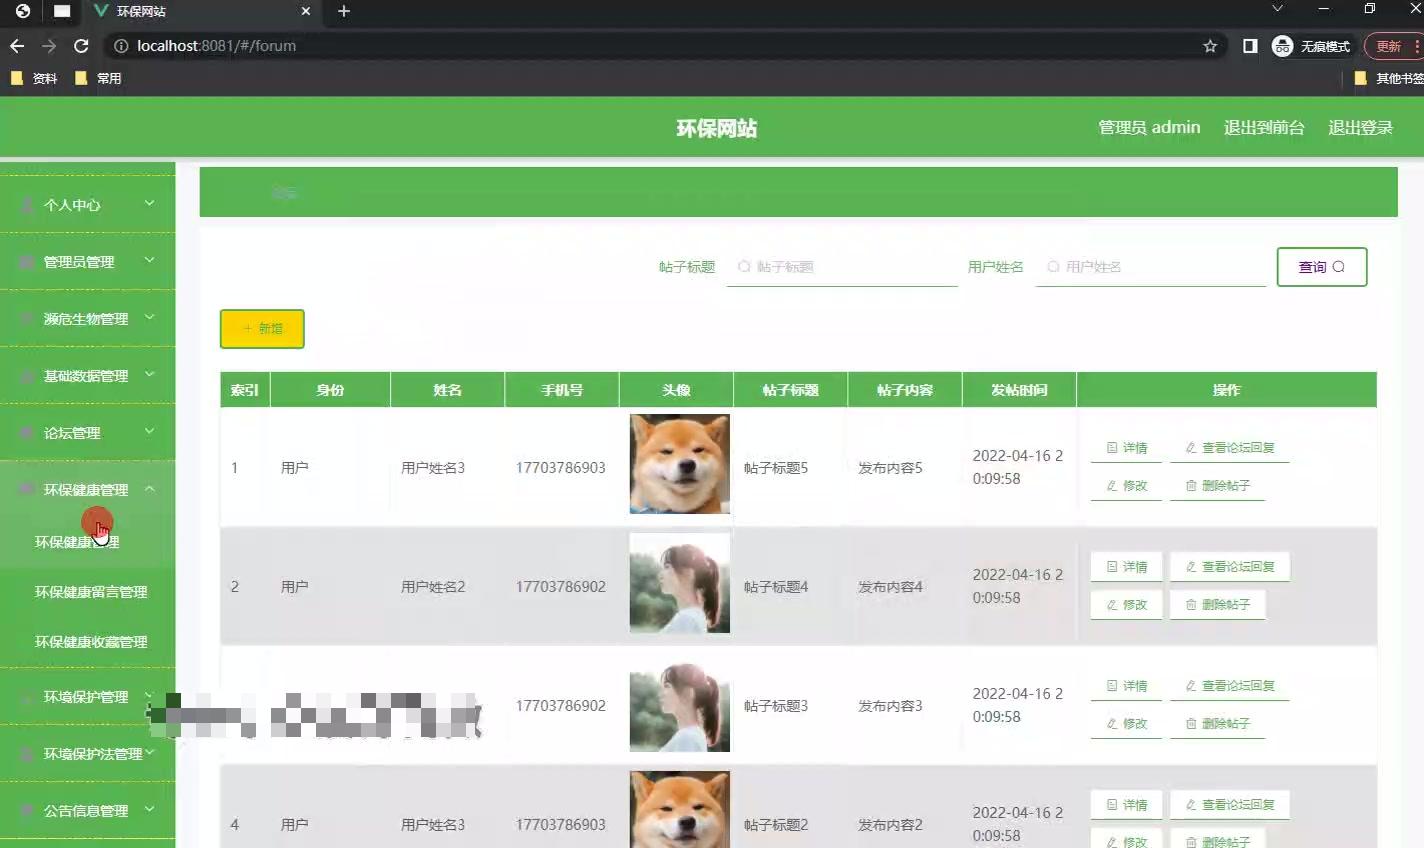Viewport: 1424px width, 848px height.
Task: Expand 环境保护法管理 sidebar menu
Action: pyautogui.click(x=88, y=753)
